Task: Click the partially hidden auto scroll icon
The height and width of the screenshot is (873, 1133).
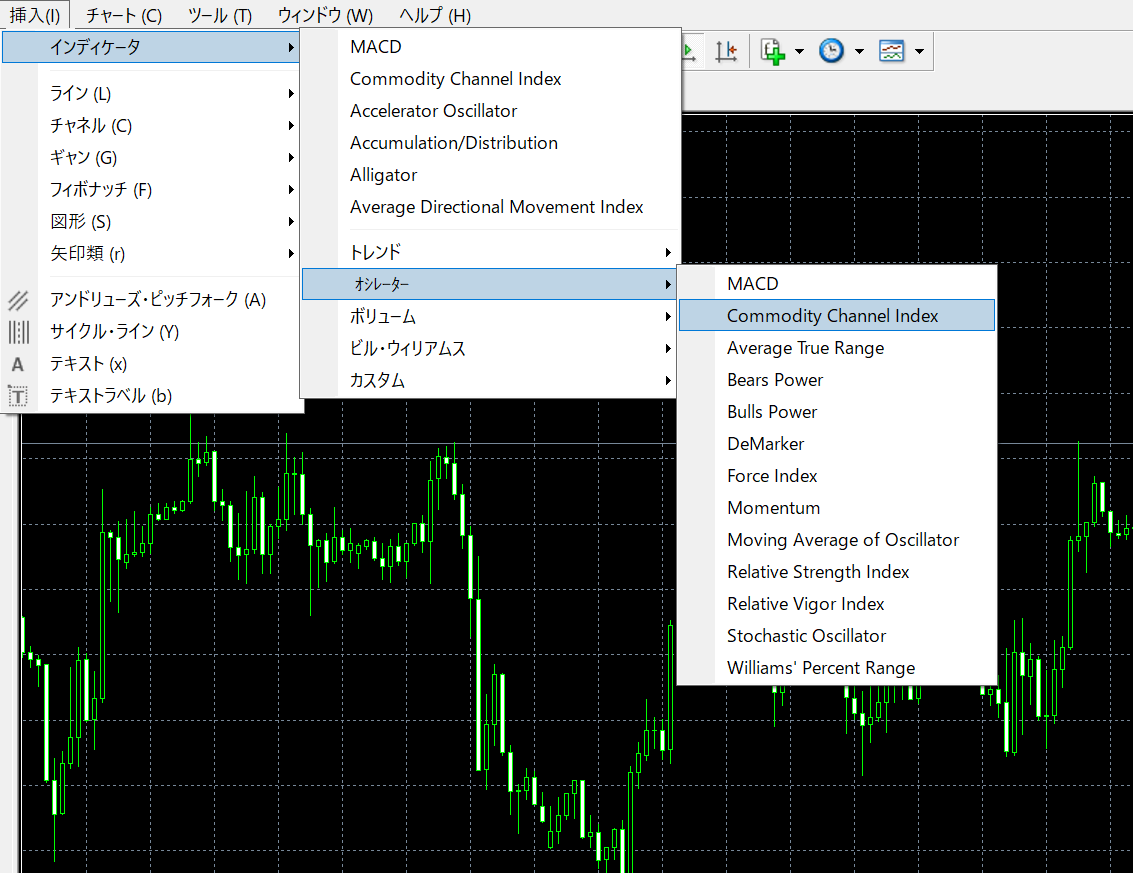Action: 689,51
